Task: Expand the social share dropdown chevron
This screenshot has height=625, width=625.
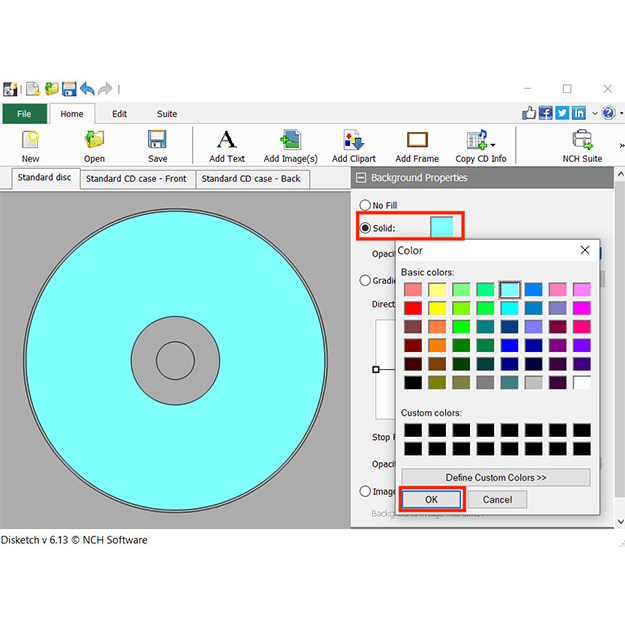Action: pos(595,114)
